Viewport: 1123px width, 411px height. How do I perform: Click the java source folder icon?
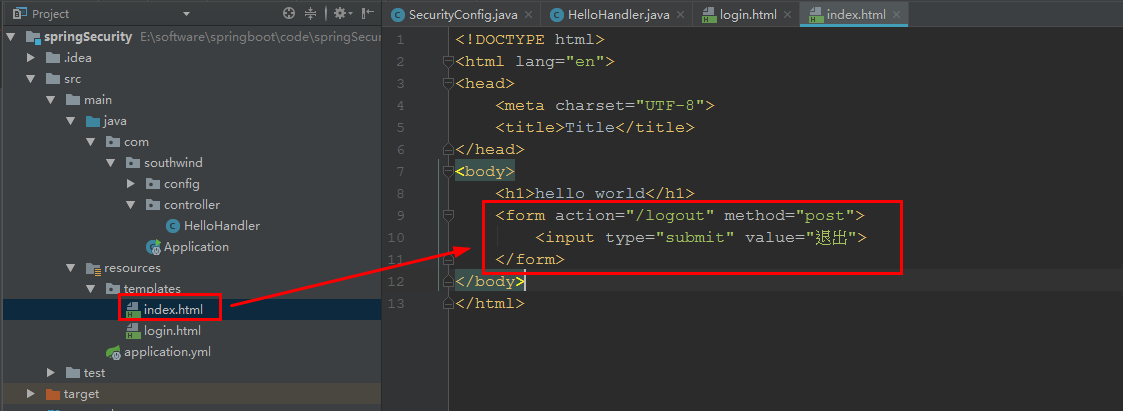[x=93, y=121]
